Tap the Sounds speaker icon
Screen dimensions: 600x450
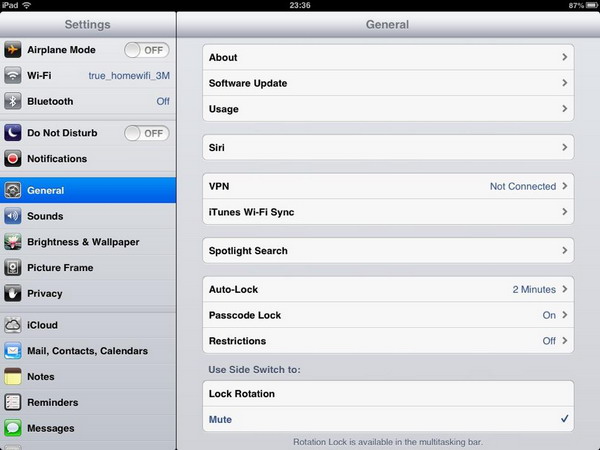[x=13, y=216]
